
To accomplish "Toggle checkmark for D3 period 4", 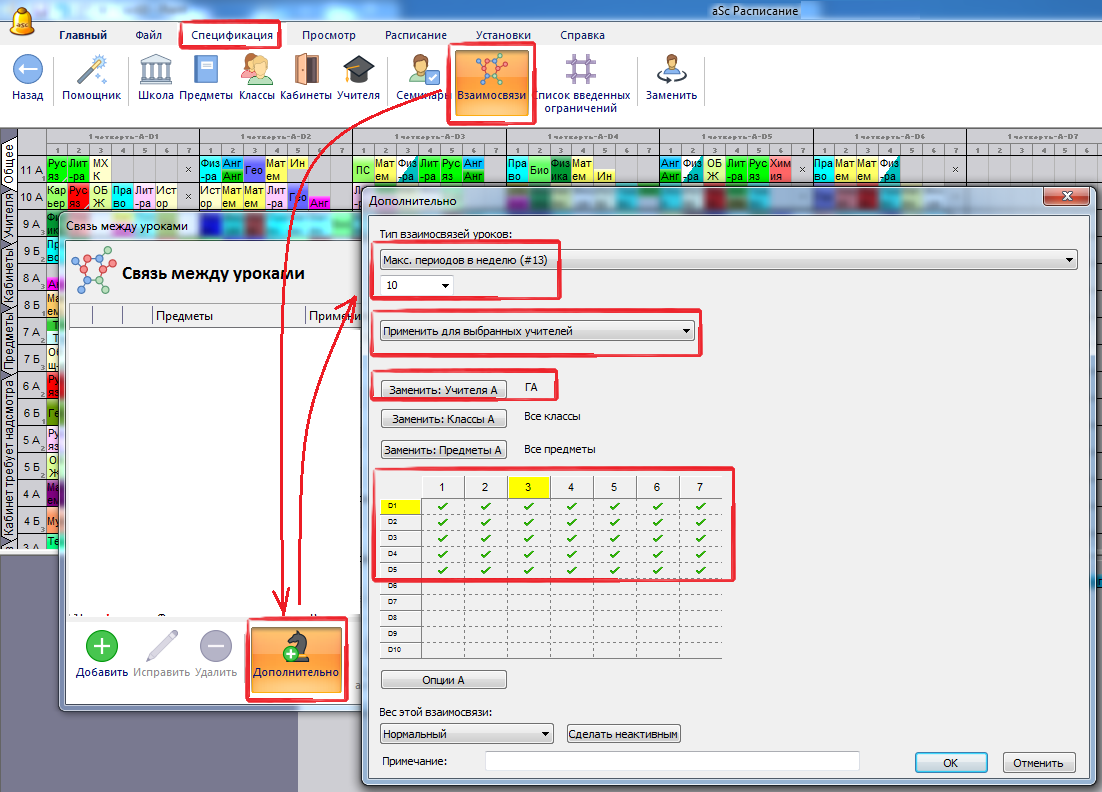I will click(x=572, y=538).
